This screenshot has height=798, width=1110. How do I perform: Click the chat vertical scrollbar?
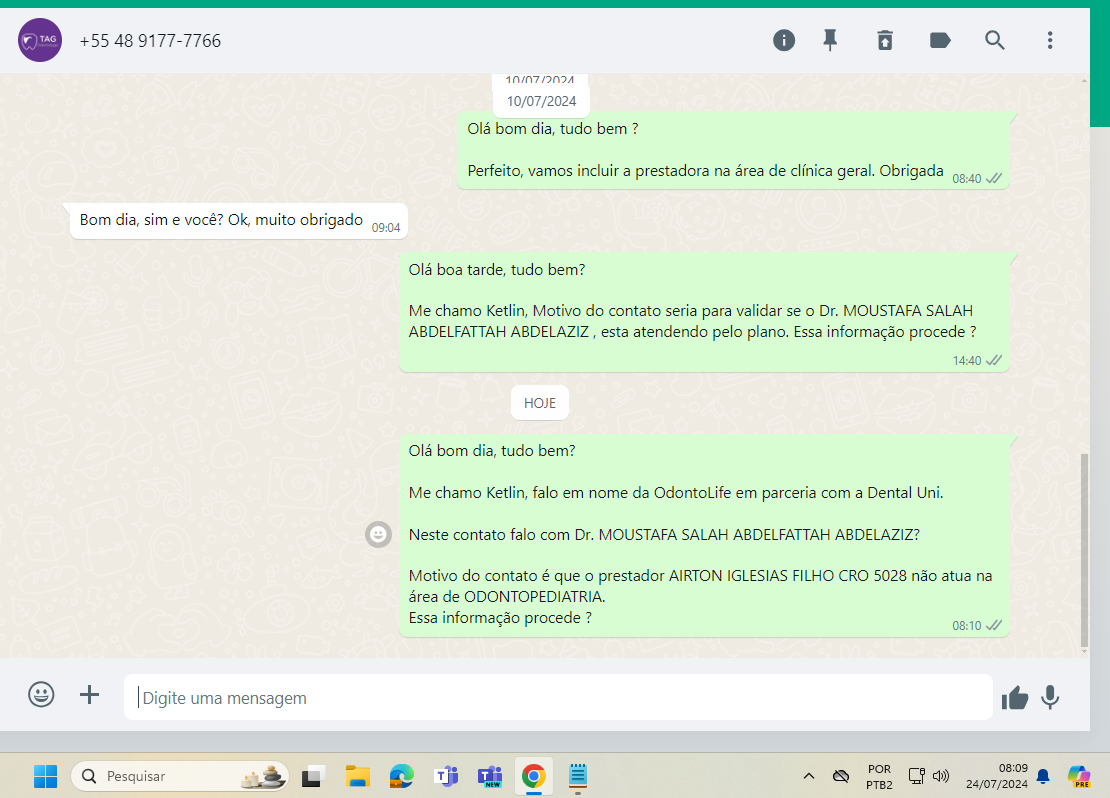click(x=1086, y=550)
